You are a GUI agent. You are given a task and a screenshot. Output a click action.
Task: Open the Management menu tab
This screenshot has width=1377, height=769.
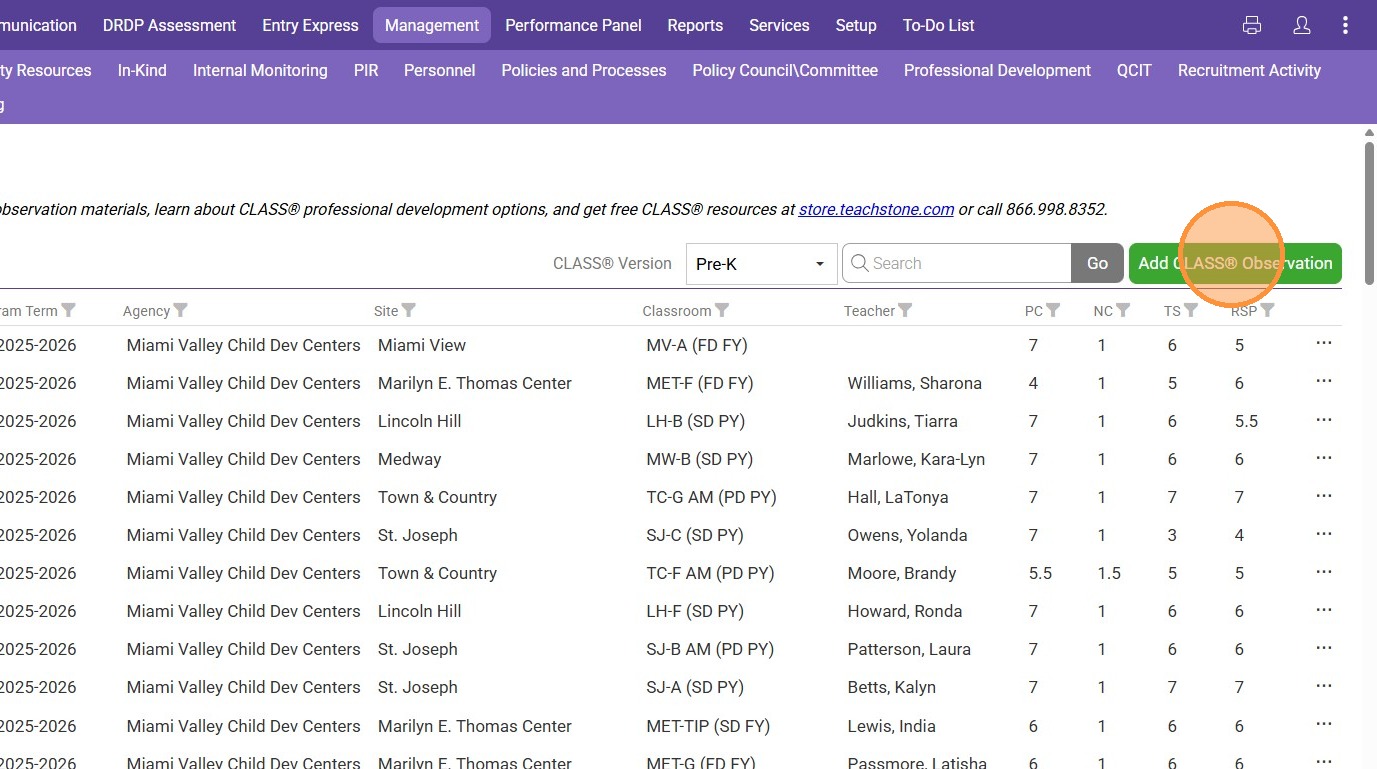[x=431, y=26]
